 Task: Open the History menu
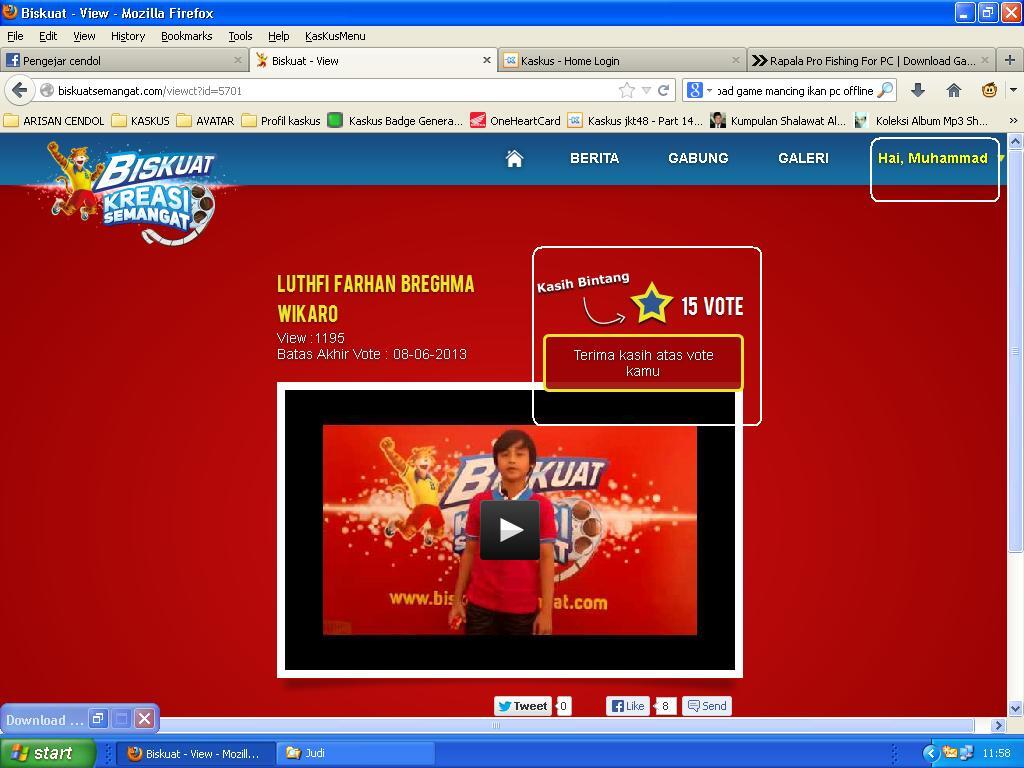(x=127, y=36)
